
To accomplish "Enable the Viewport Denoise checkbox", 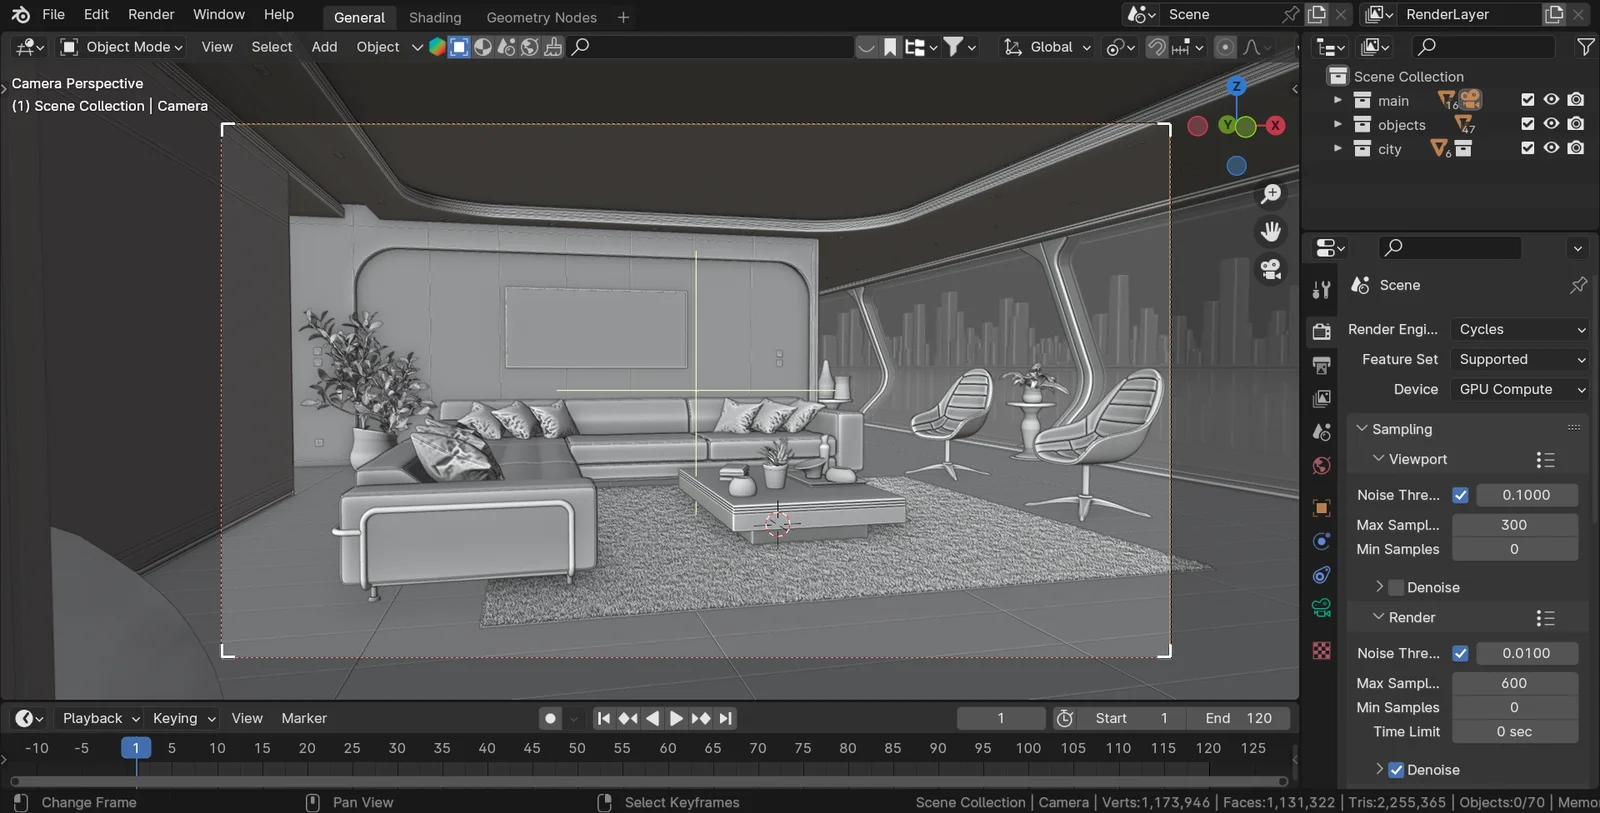I will pyautogui.click(x=1396, y=588).
